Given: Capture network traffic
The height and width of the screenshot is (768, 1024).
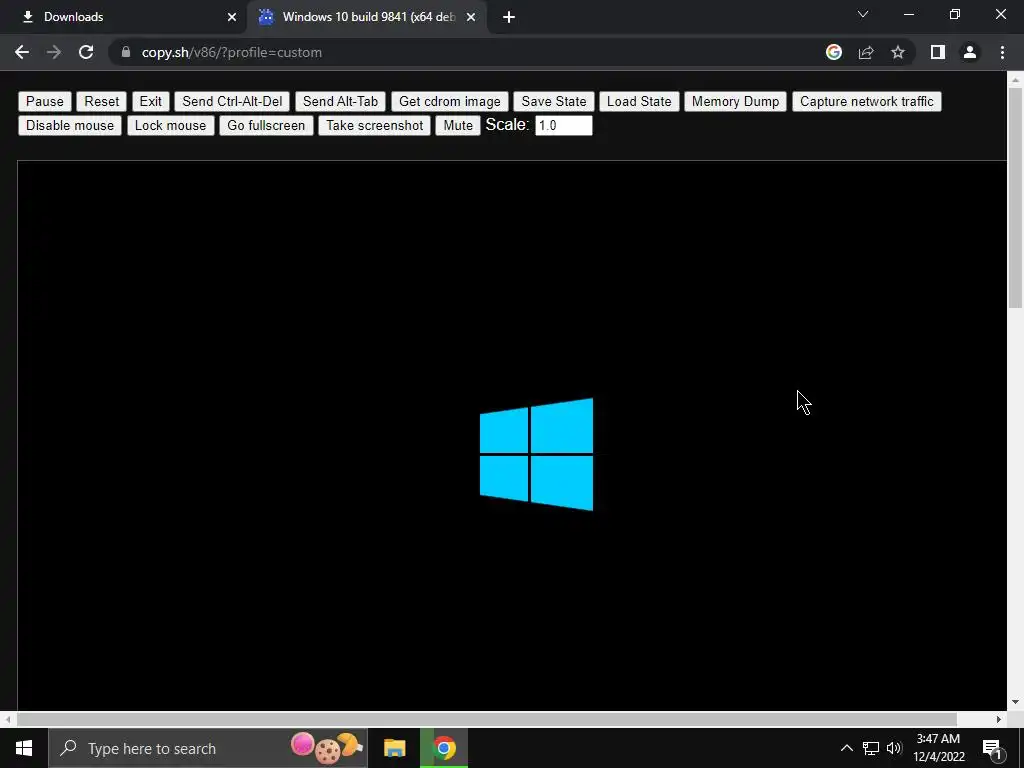Looking at the screenshot, I should [867, 102].
